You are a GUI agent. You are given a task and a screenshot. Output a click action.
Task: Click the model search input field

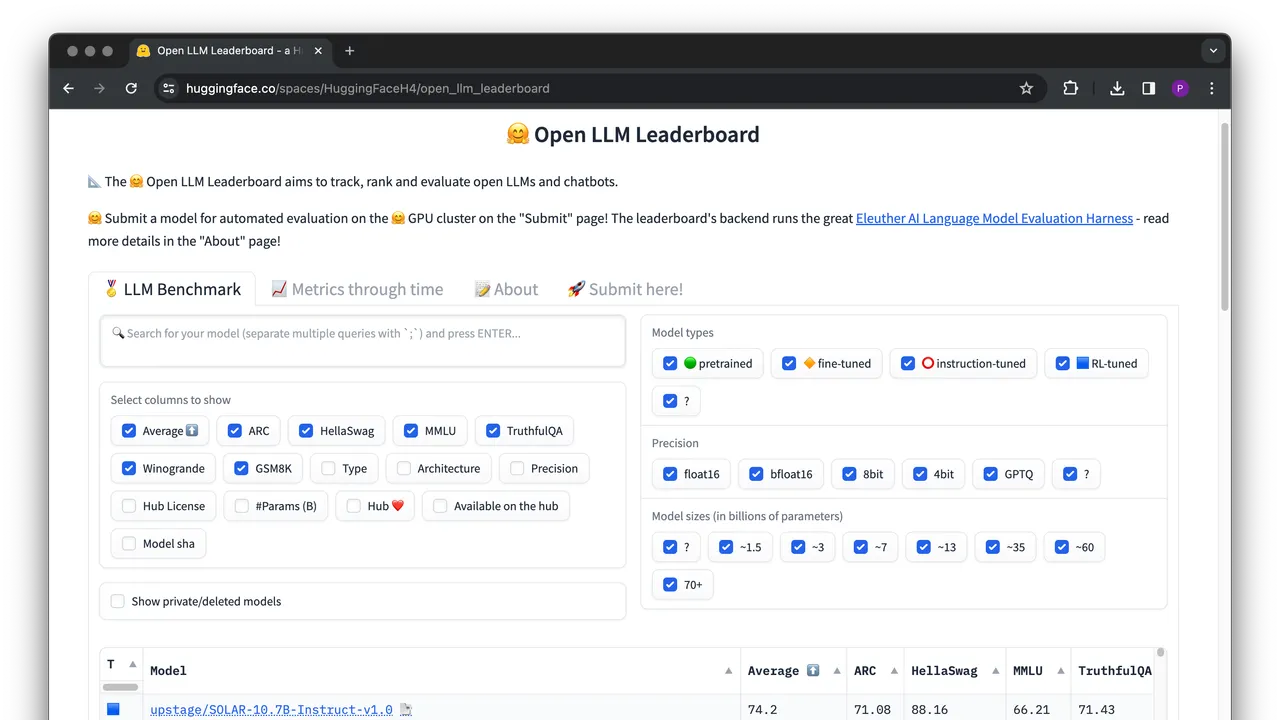(x=362, y=342)
